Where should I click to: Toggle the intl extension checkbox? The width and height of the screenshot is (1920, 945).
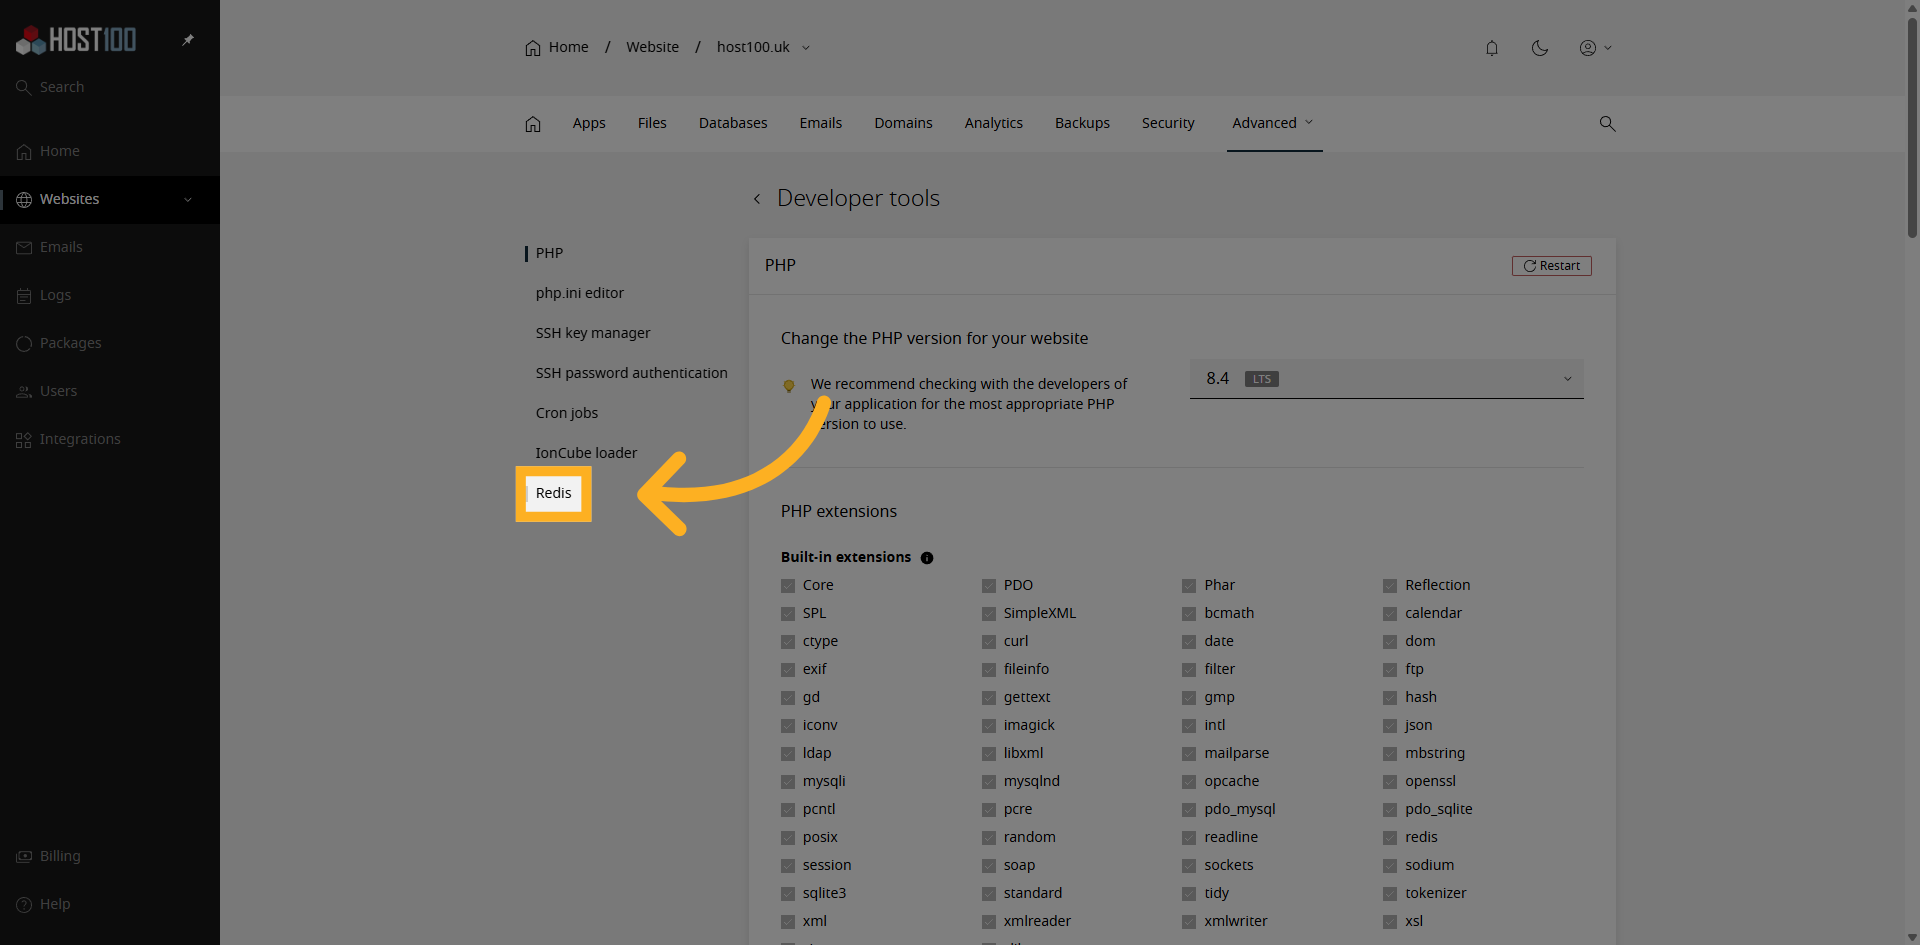[1189, 726]
